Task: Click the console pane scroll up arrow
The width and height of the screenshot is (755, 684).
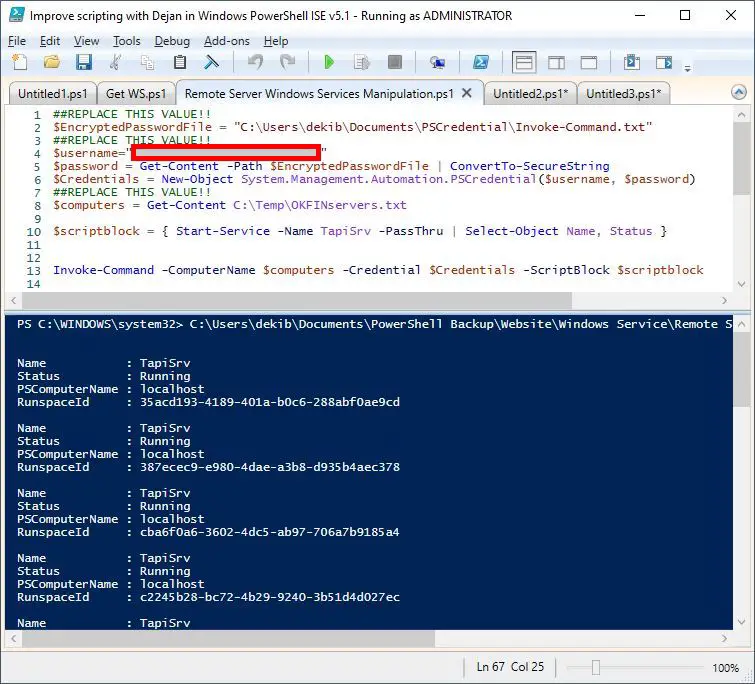Action: point(741,324)
